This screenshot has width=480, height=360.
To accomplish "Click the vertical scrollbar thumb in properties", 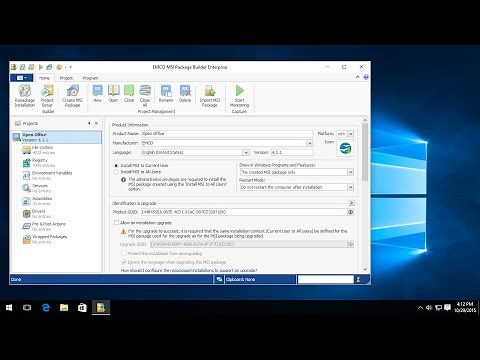I will (x=365, y=152).
